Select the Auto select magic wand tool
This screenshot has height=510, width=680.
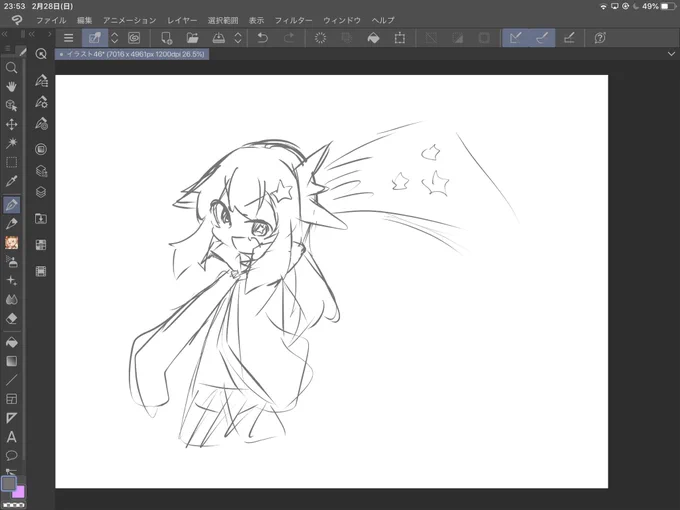pos(11,143)
